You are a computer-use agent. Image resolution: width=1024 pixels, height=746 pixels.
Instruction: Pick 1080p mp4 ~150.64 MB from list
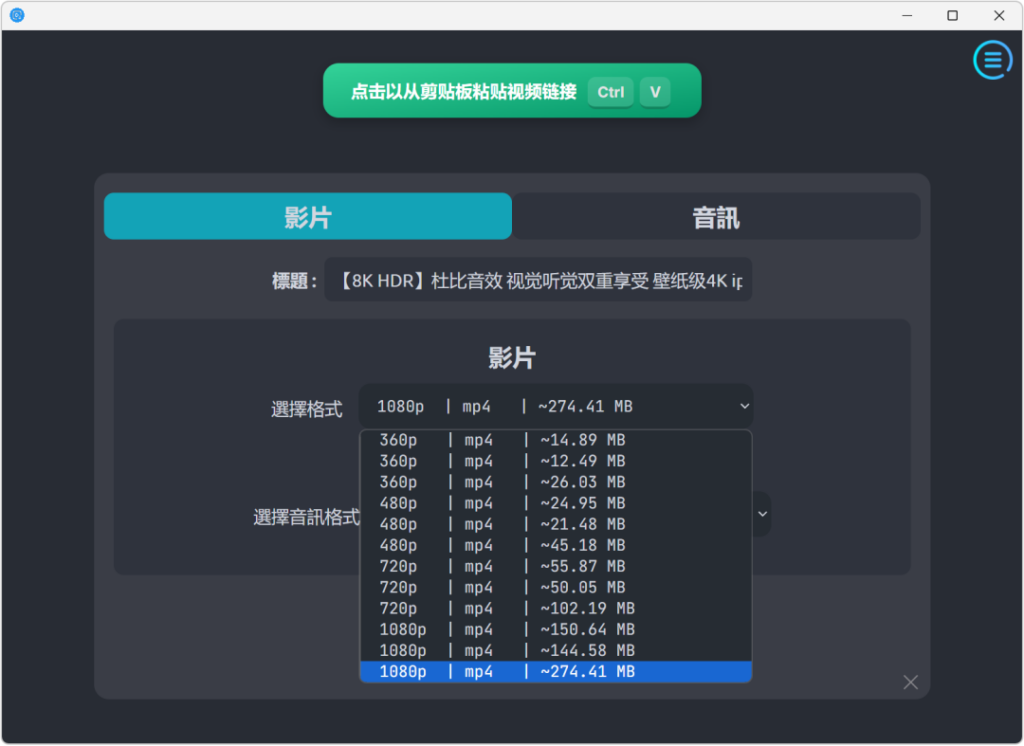(x=555, y=629)
